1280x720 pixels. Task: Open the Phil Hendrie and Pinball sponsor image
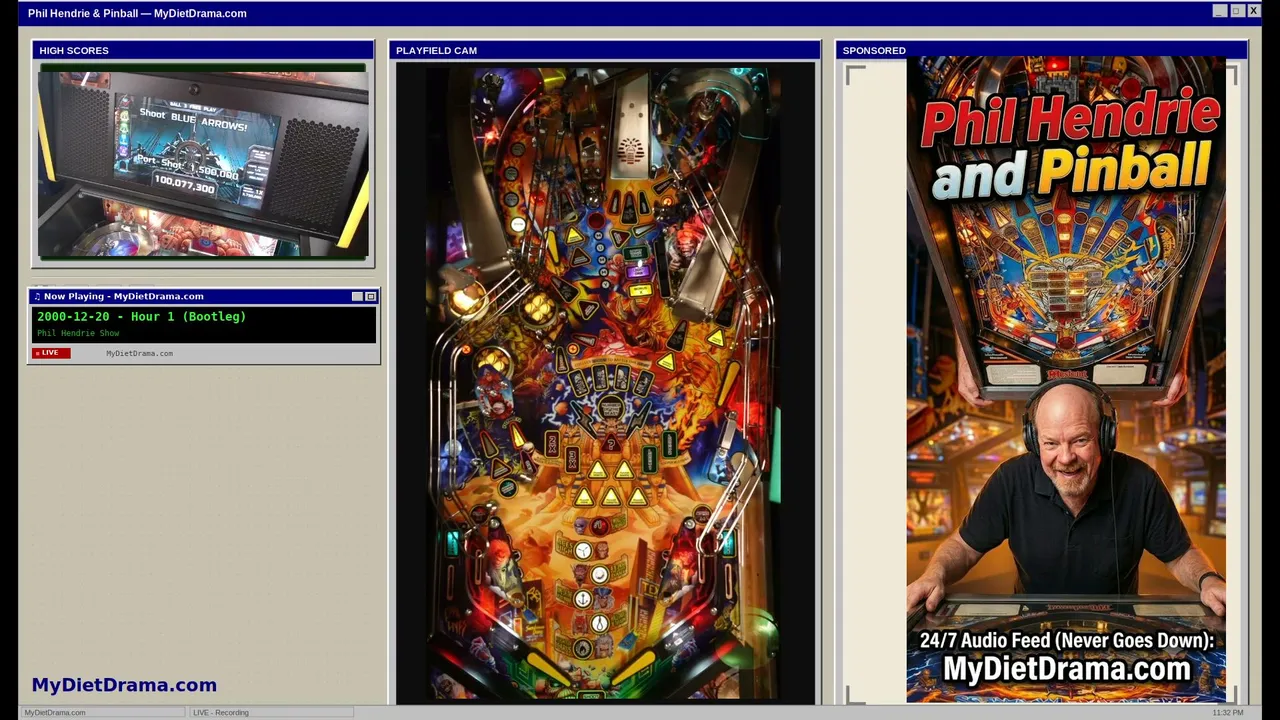pyautogui.click(x=1066, y=380)
